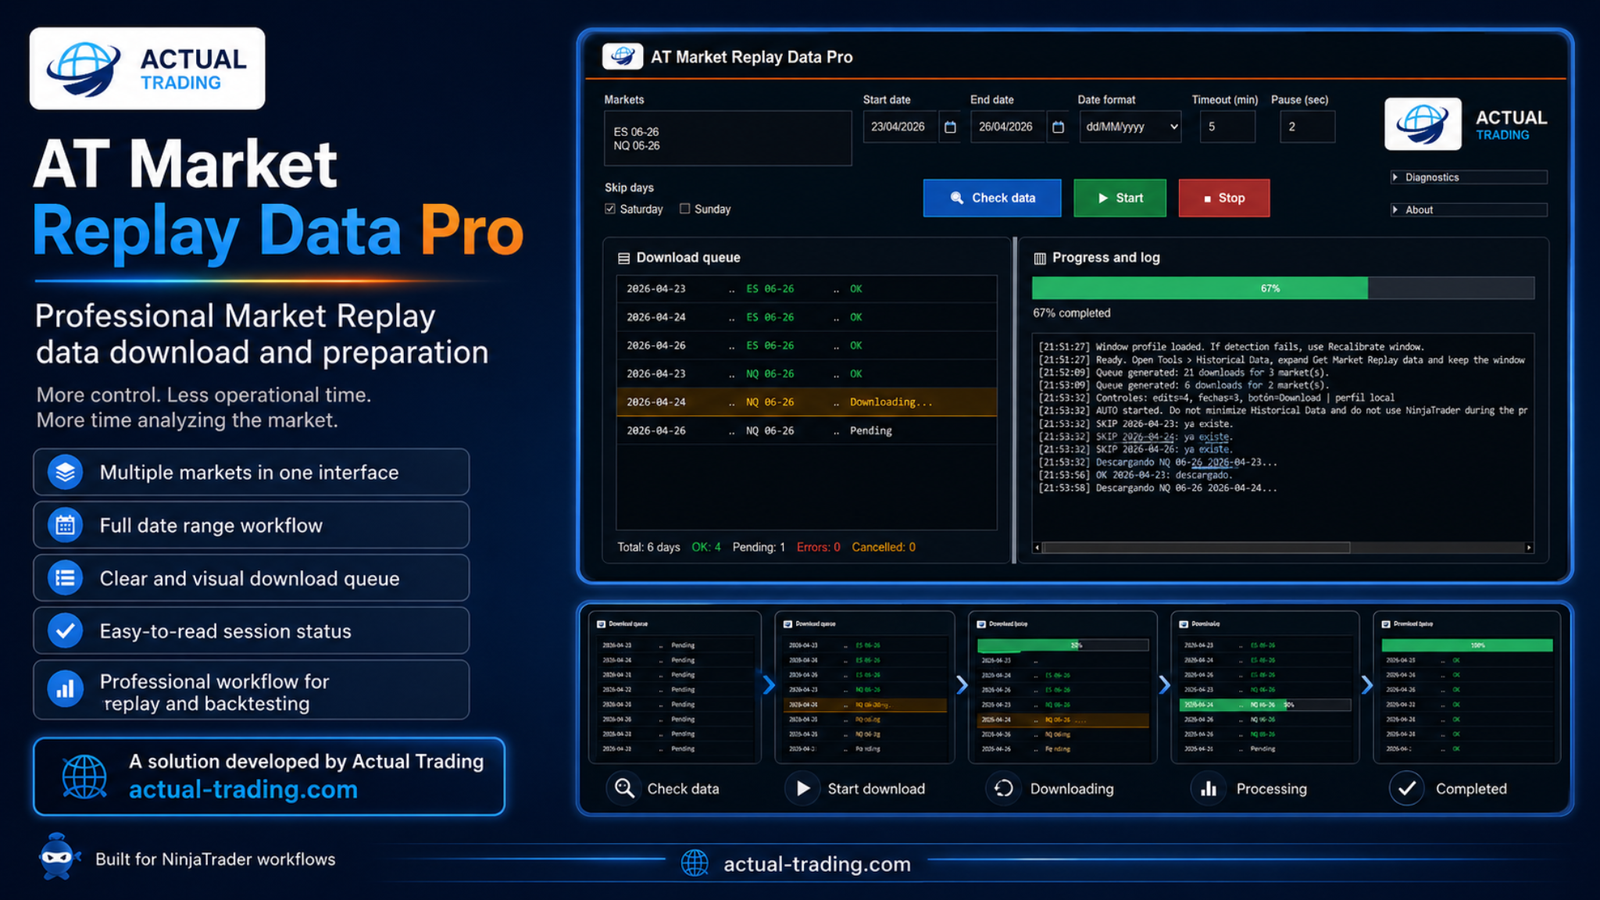Viewport: 1600px width, 900px height.
Task: Uncheck the Saturday skip day
Action: click(x=610, y=208)
